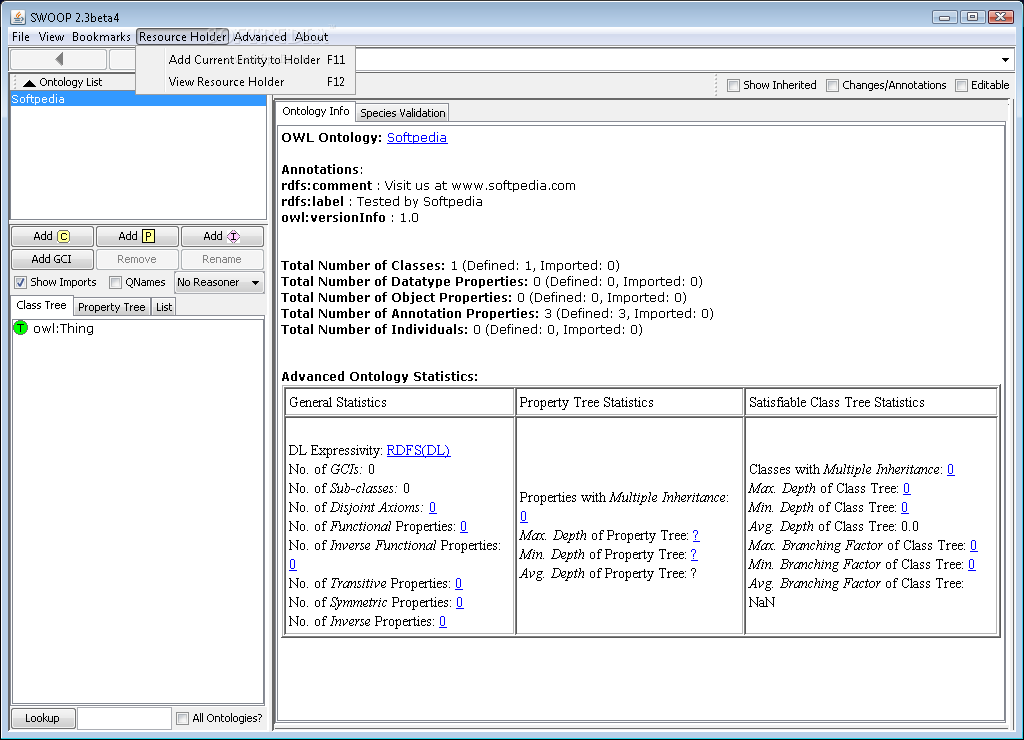
Task: Click the Total Number of Classes line
Action: pyautogui.click(x=450, y=266)
